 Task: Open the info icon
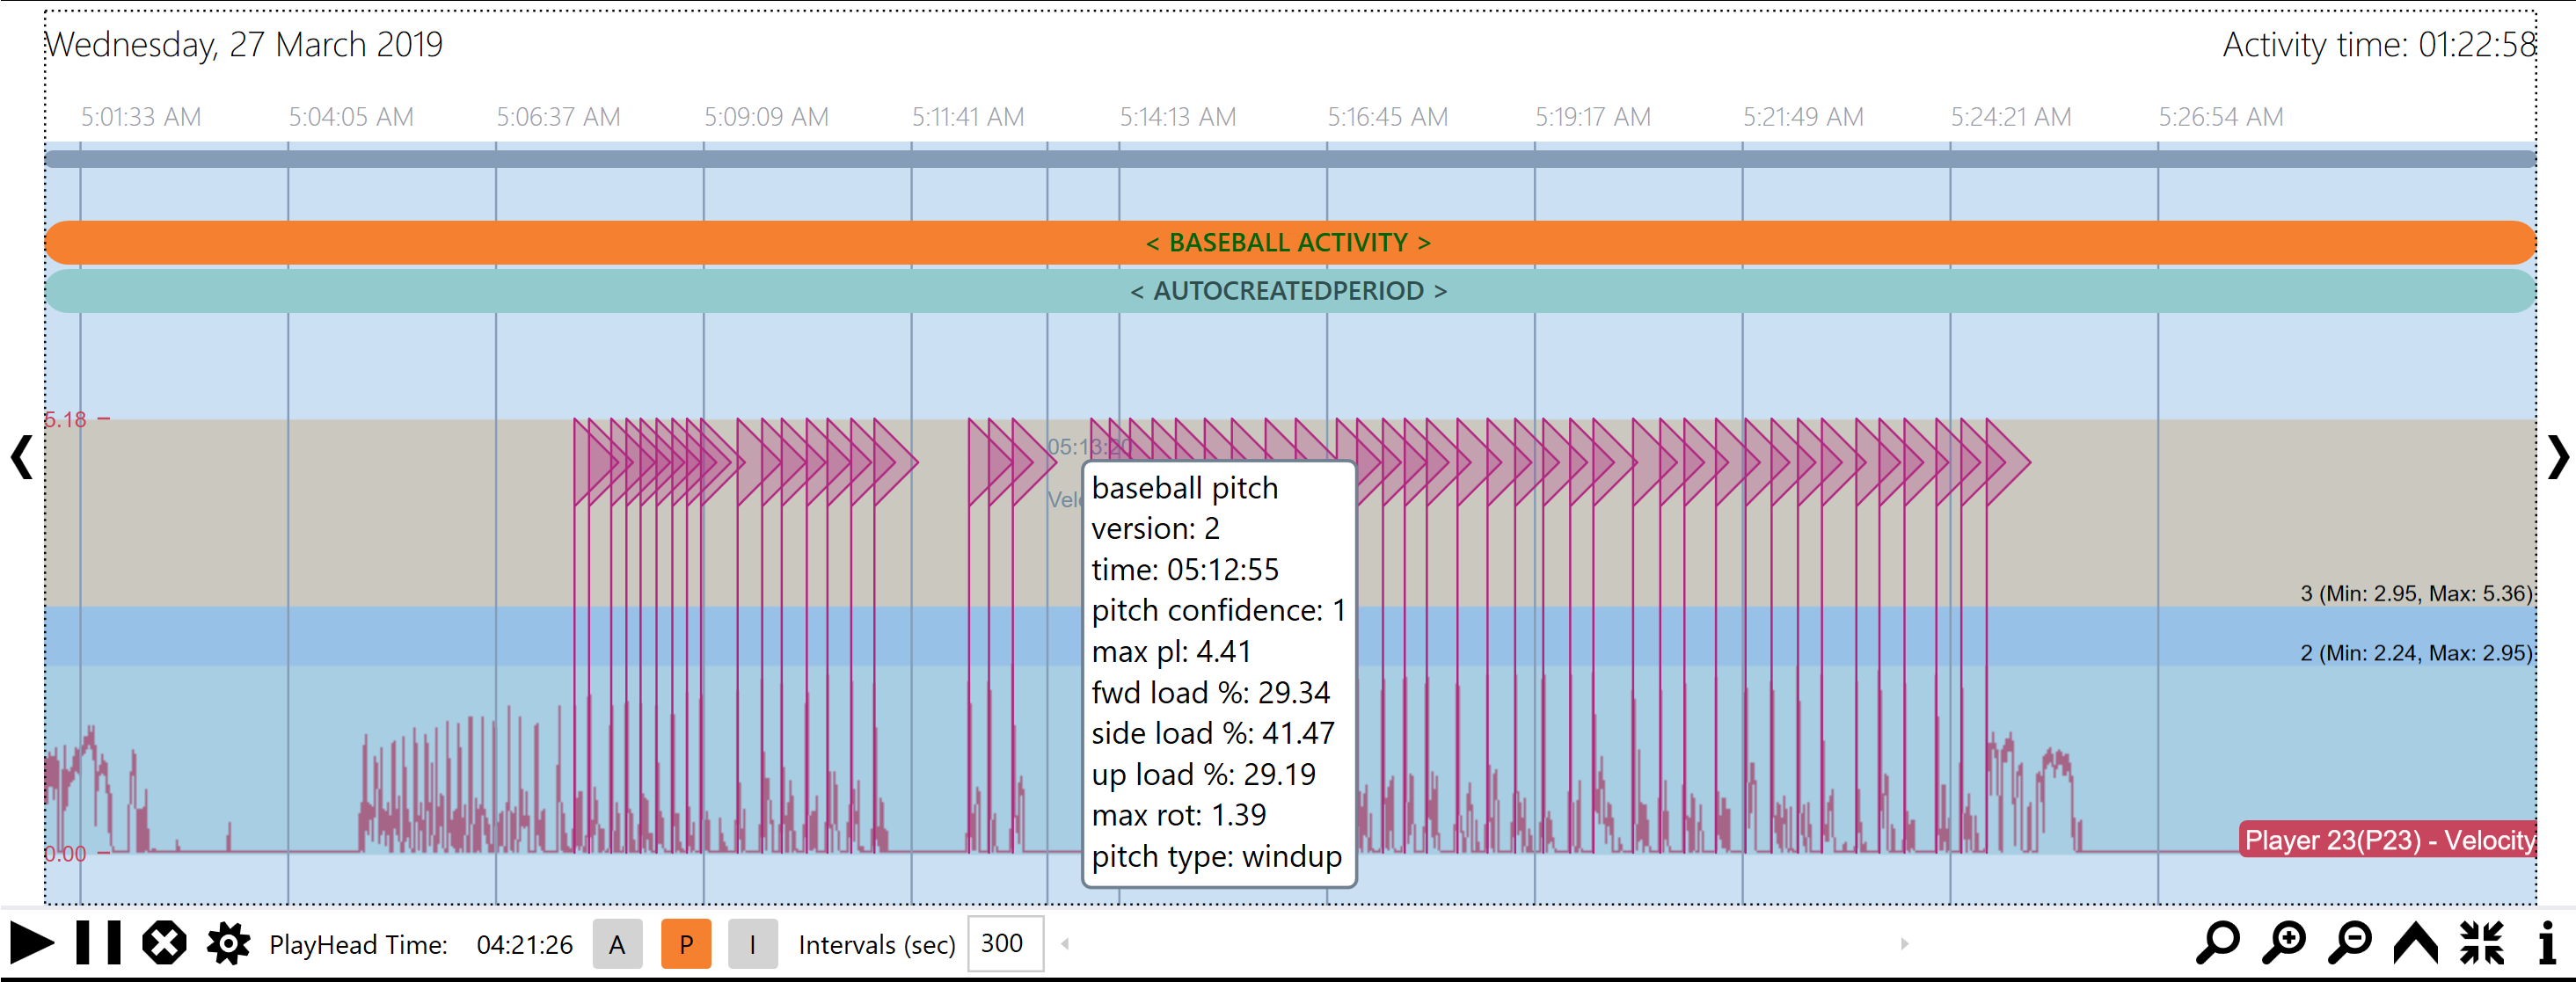2546,943
